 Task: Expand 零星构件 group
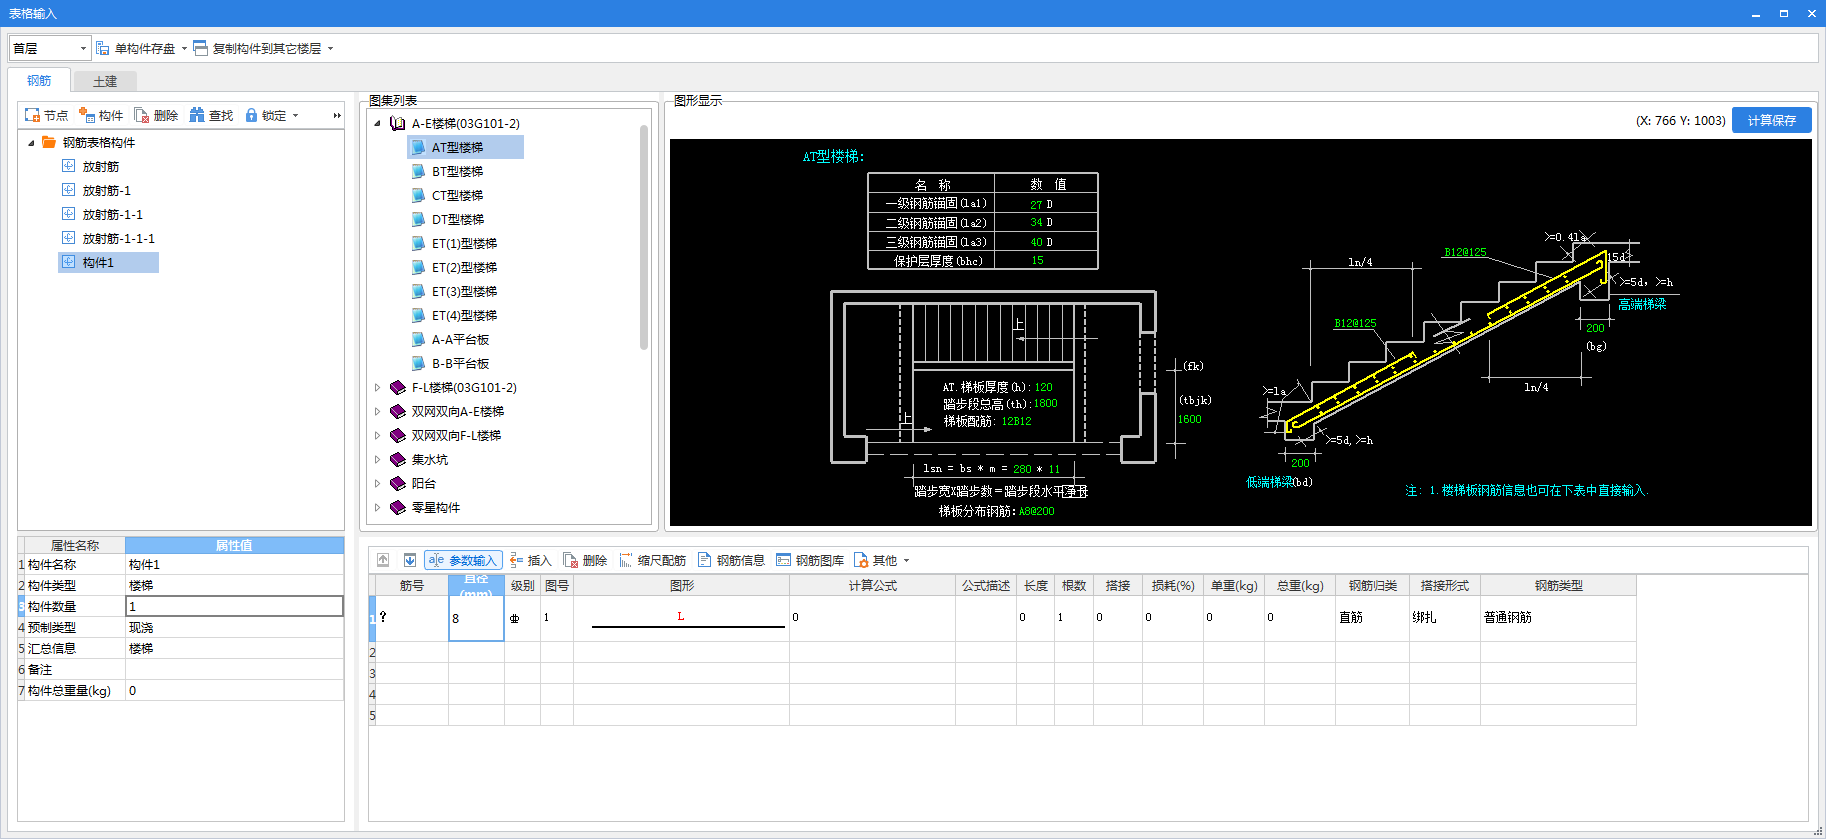point(377,507)
